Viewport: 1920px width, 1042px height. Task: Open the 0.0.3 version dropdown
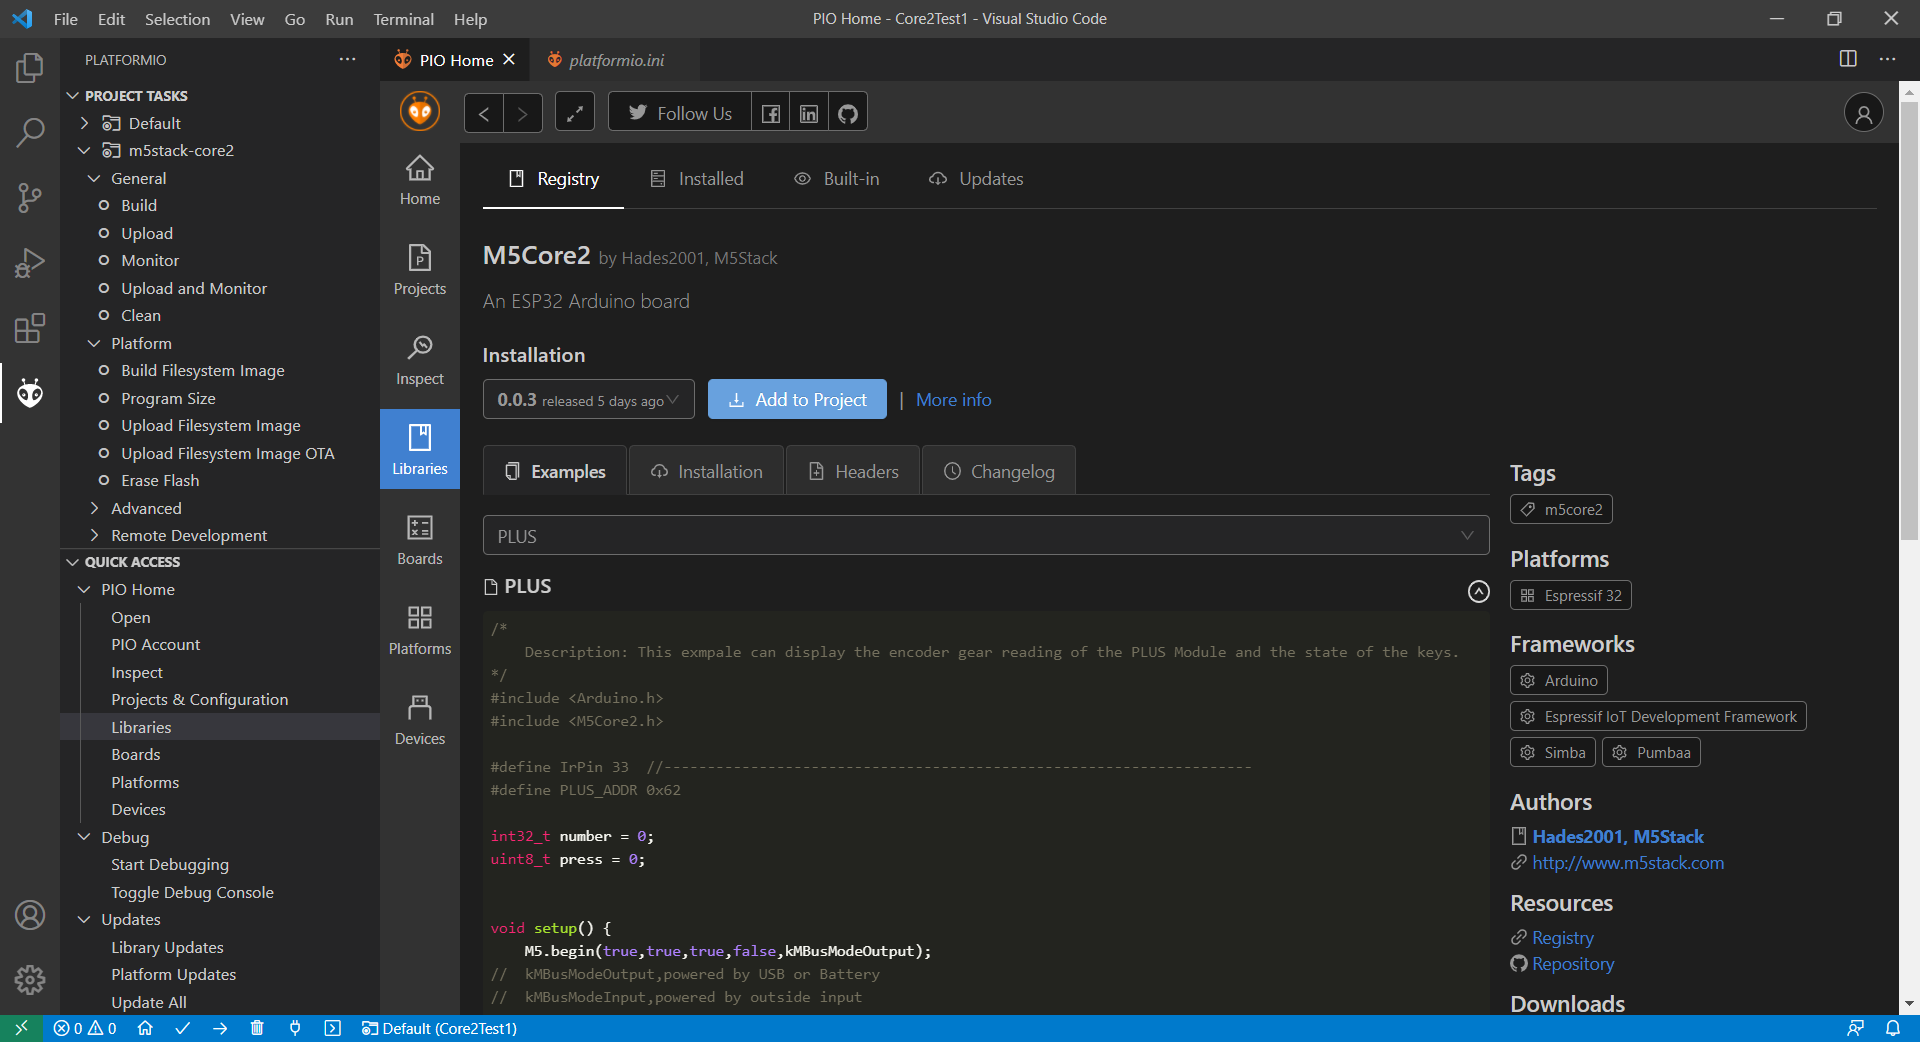pyautogui.click(x=588, y=399)
